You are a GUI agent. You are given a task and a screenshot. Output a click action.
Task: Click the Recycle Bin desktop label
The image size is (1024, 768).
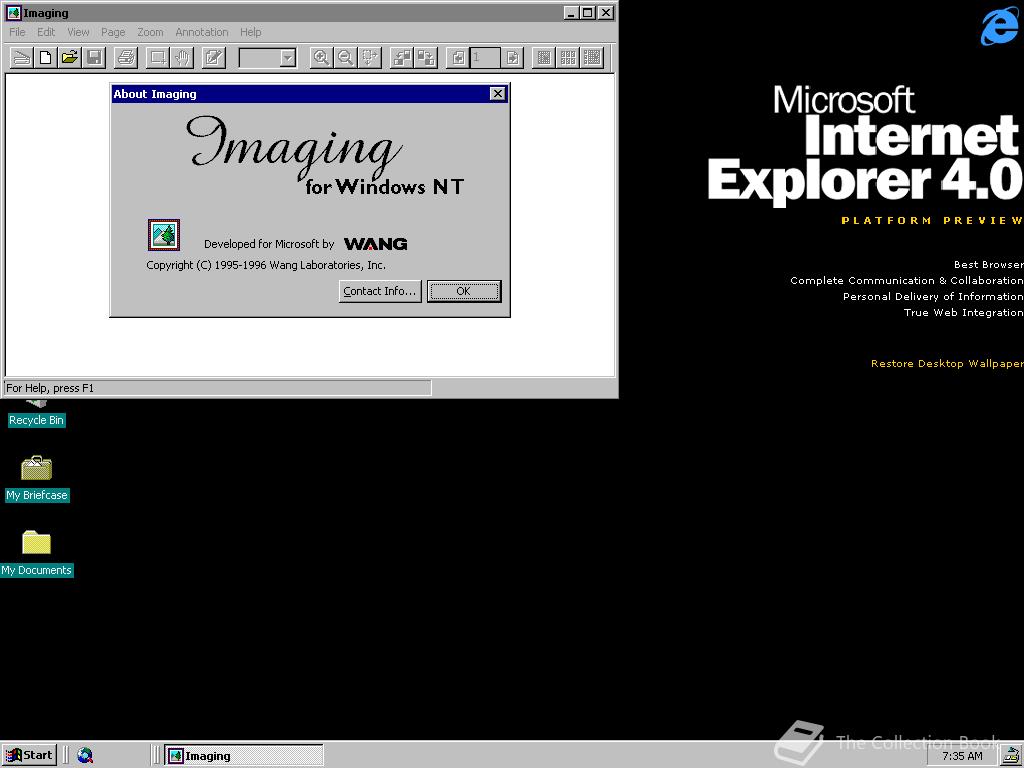coord(37,421)
